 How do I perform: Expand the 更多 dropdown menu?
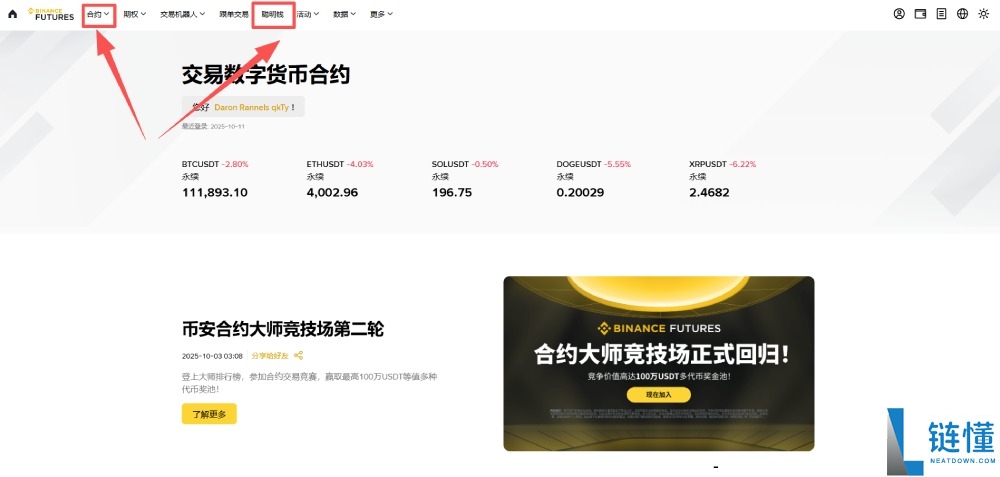pyautogui.click(x=381, y=14)
